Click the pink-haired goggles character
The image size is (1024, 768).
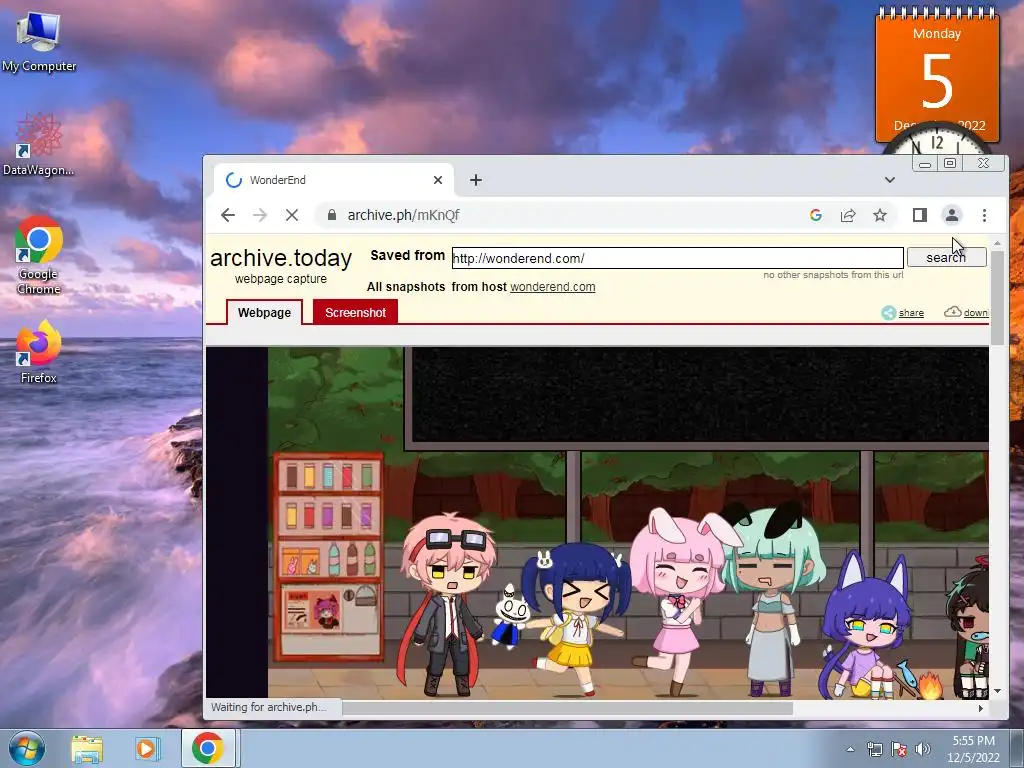[447, 605]
